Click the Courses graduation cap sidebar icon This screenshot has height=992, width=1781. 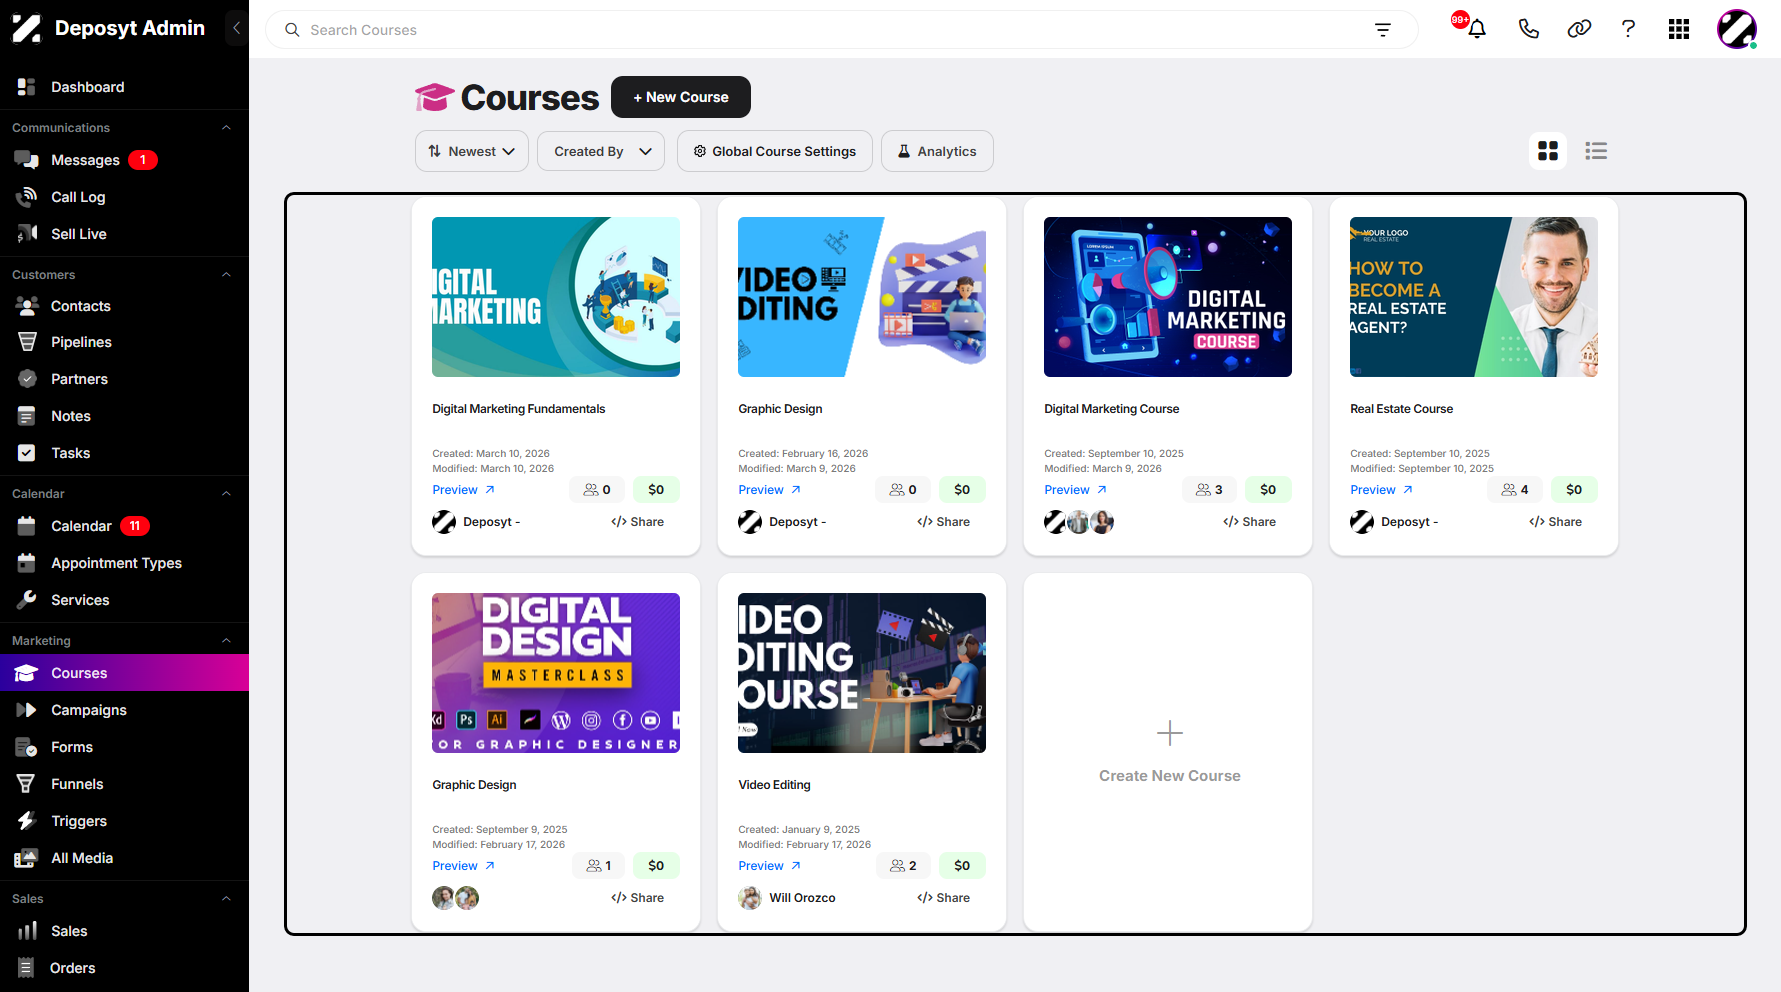pyautogui.click(x=27, y=673)
